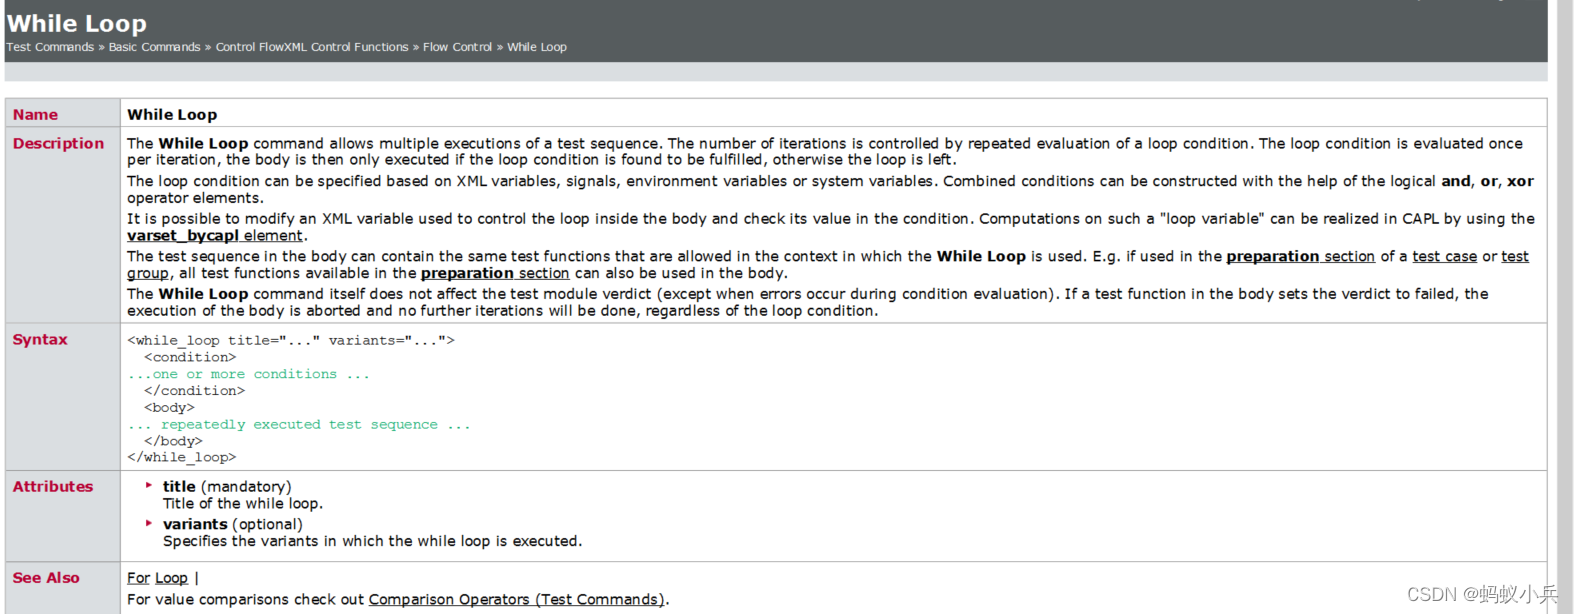Click the While Loop page title
The height and width of the screenshot is (614, 1574).
[x=77, y=23]
